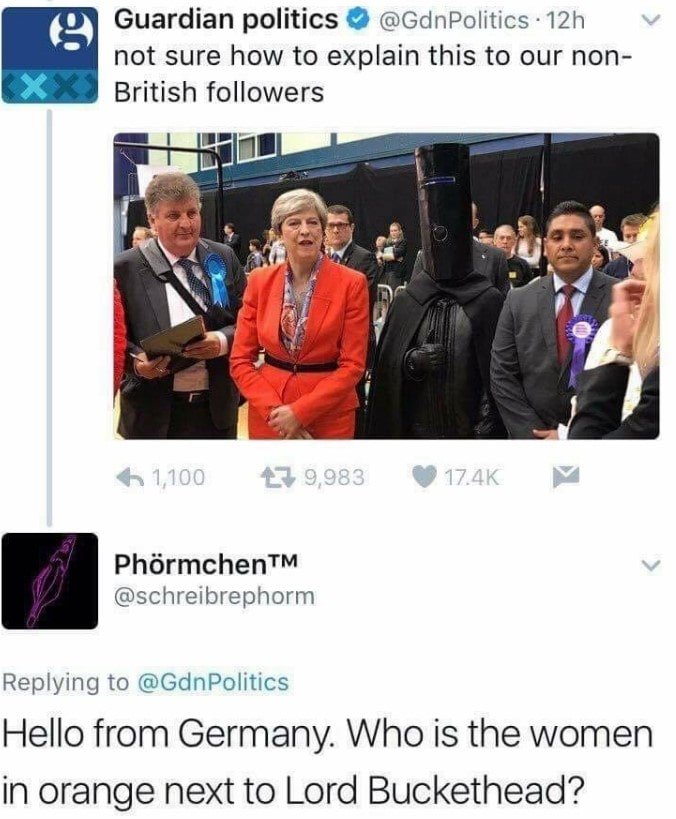Open the attached tweet photo
This screenshot has height=819, width=676.
(x=387, y=286)
